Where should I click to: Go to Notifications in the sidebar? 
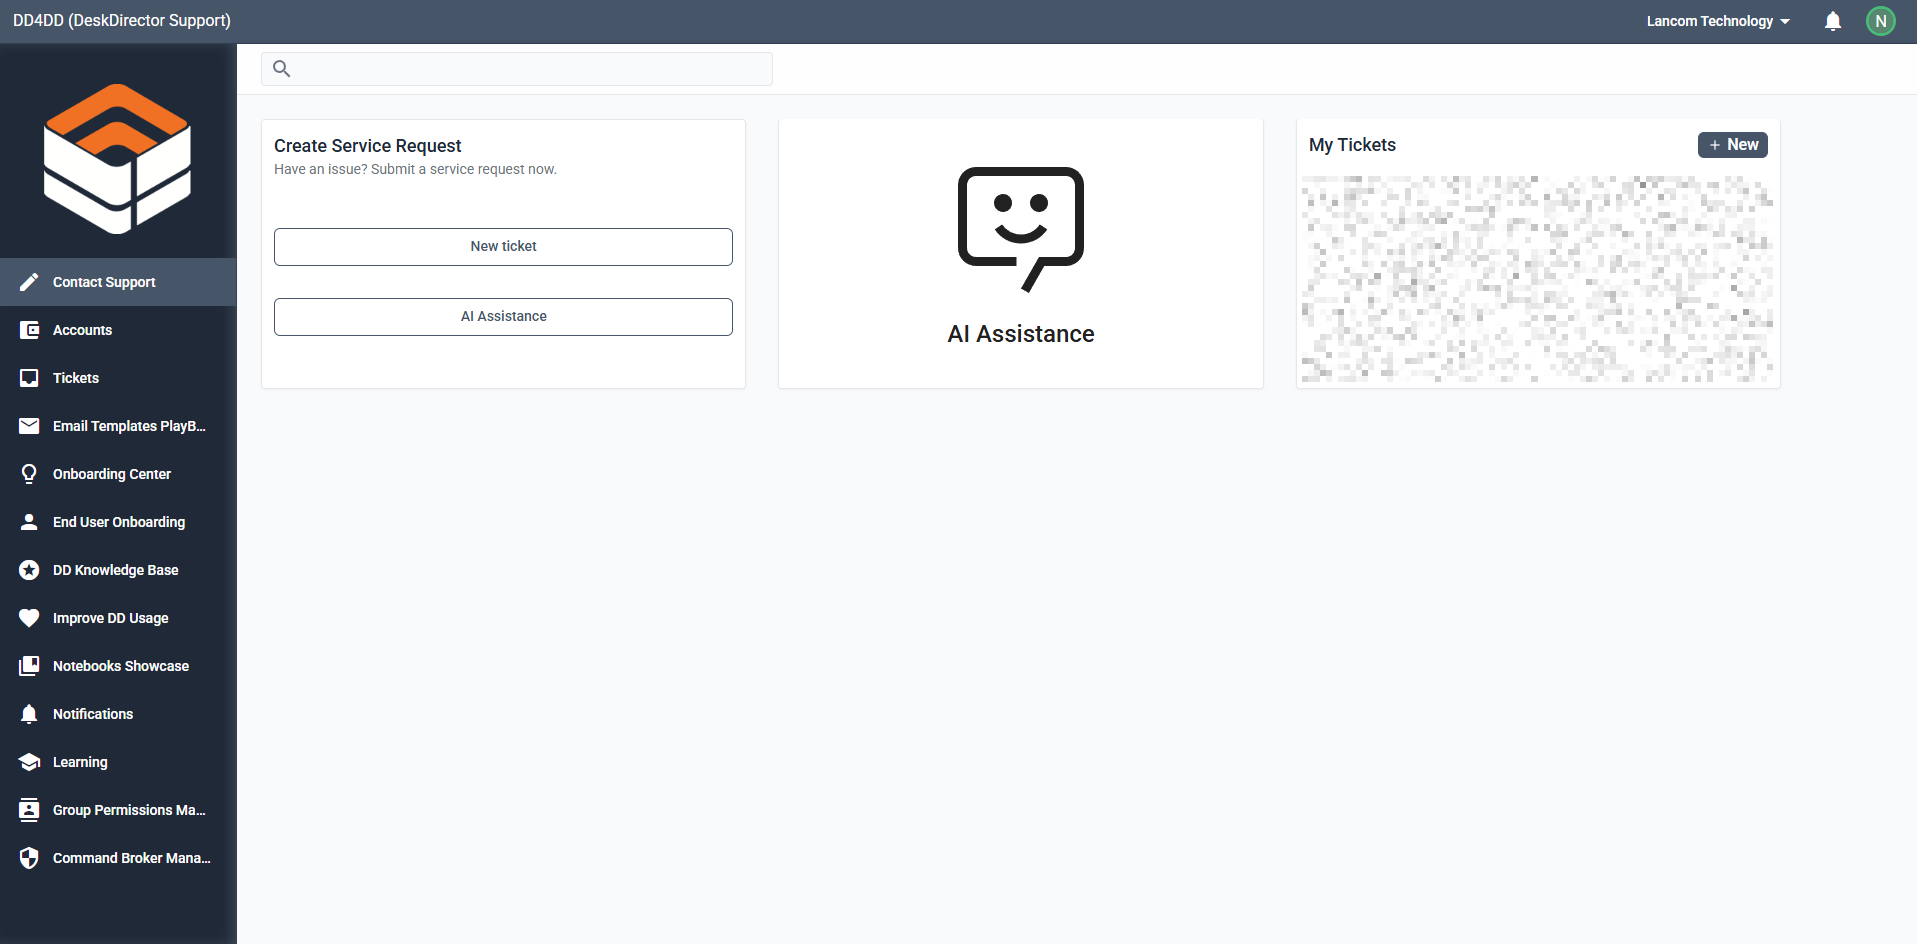(x=118, y=714)
